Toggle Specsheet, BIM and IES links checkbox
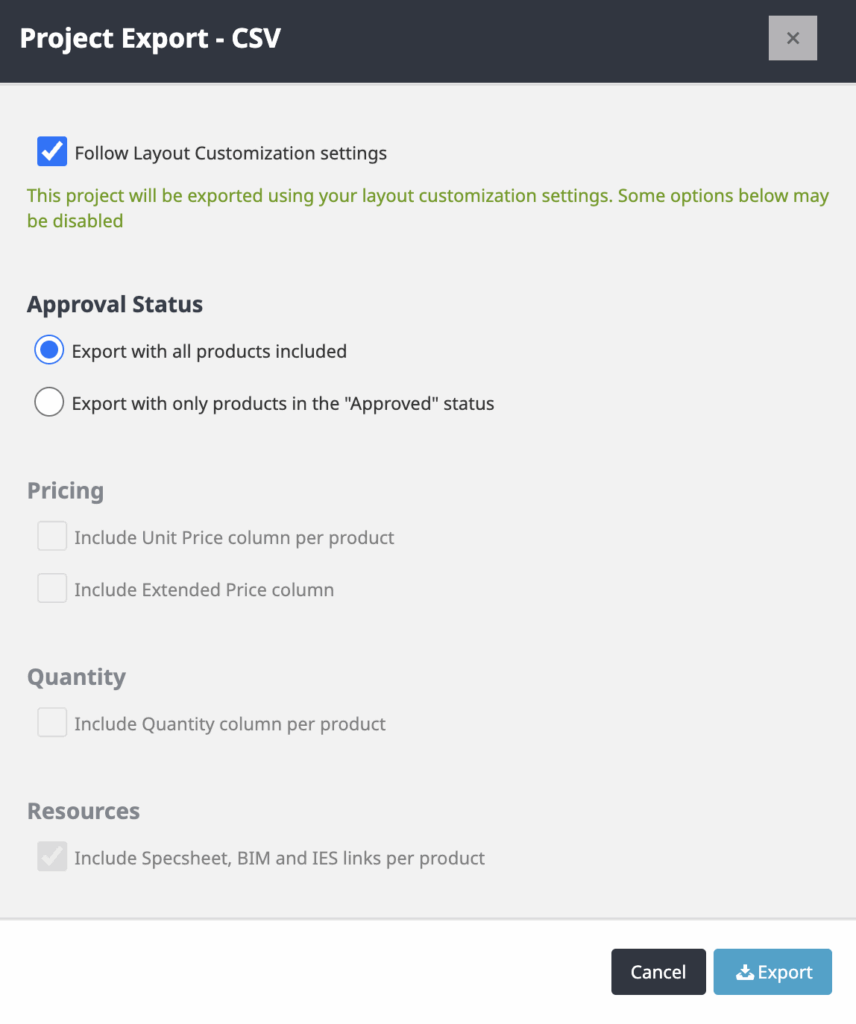This screenshot has width=856, height=1024. point(52,856)
